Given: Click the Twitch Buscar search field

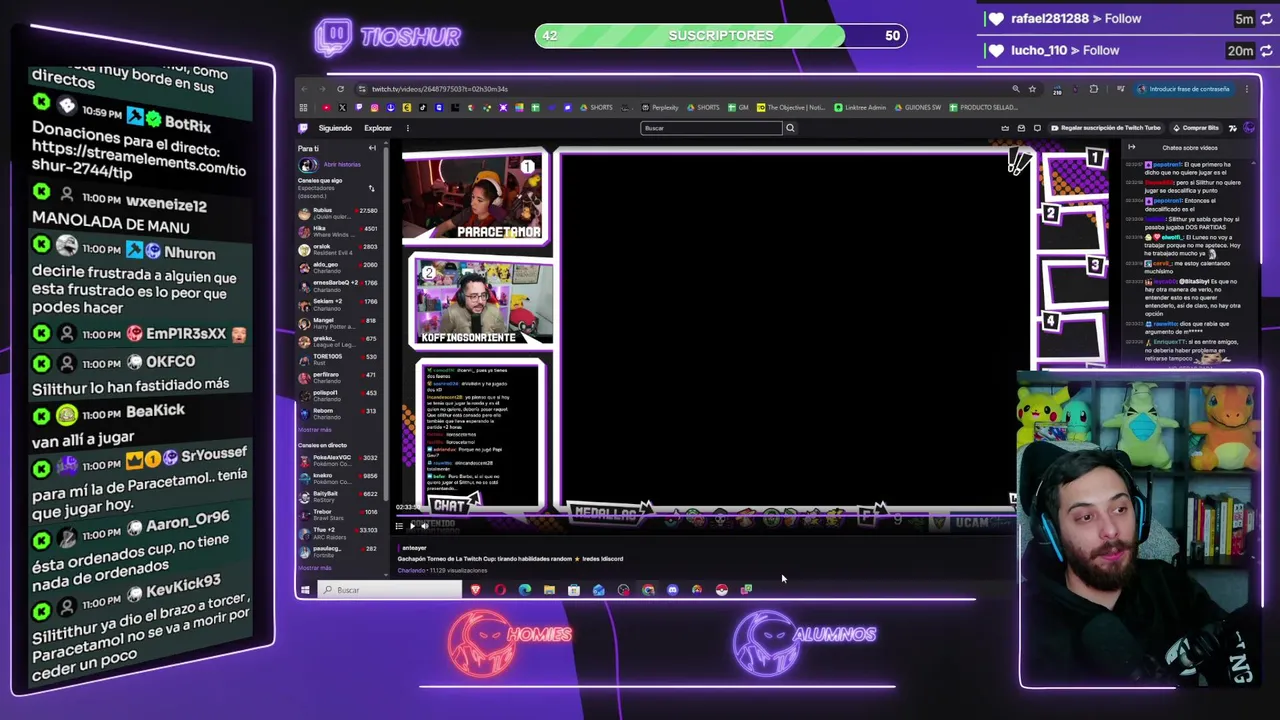Looking at the screenshot, I should point(711,128).
